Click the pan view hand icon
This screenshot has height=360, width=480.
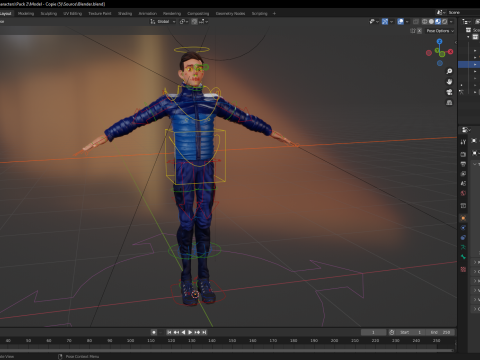[449, 81]
